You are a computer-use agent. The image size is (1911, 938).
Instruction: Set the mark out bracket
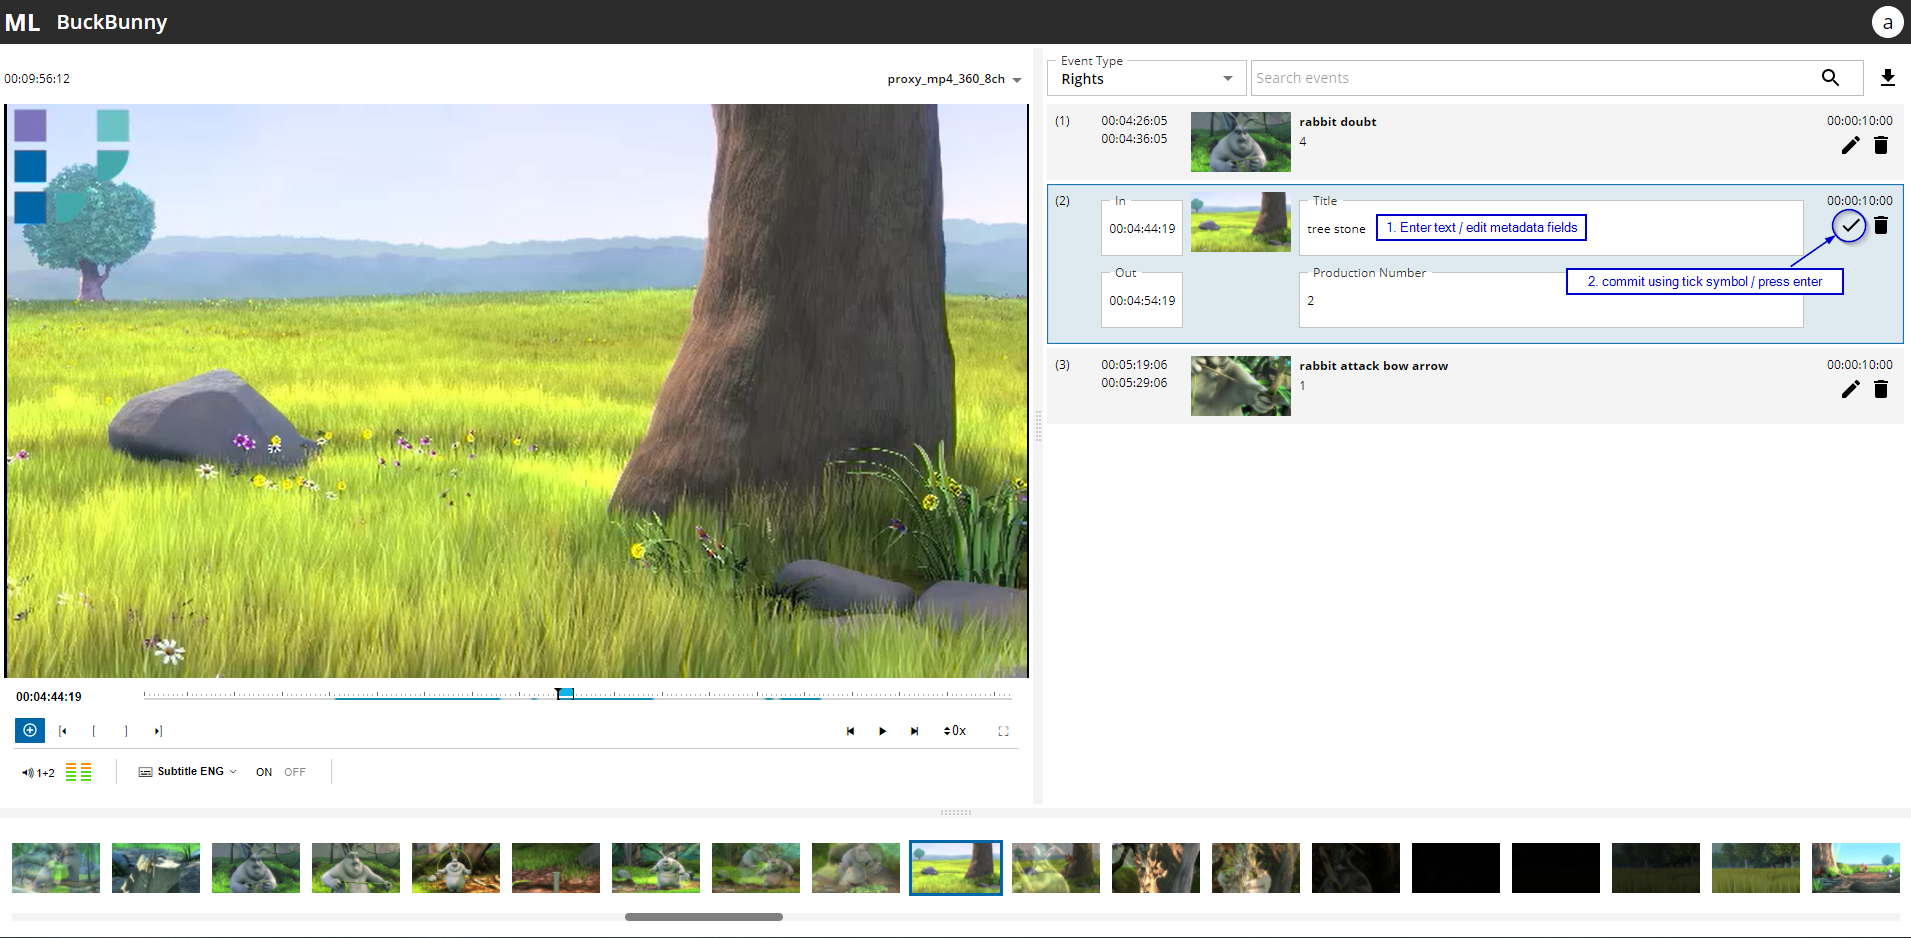click(x=126, y=731)
